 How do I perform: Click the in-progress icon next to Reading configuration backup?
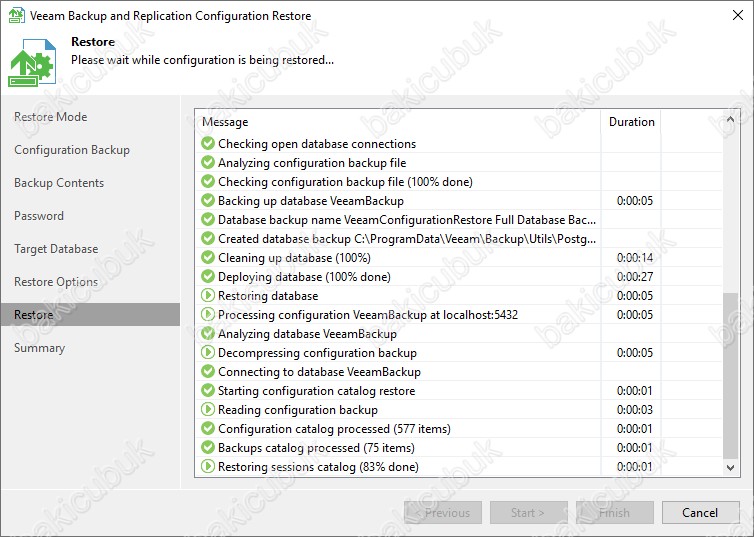point(208,410)
